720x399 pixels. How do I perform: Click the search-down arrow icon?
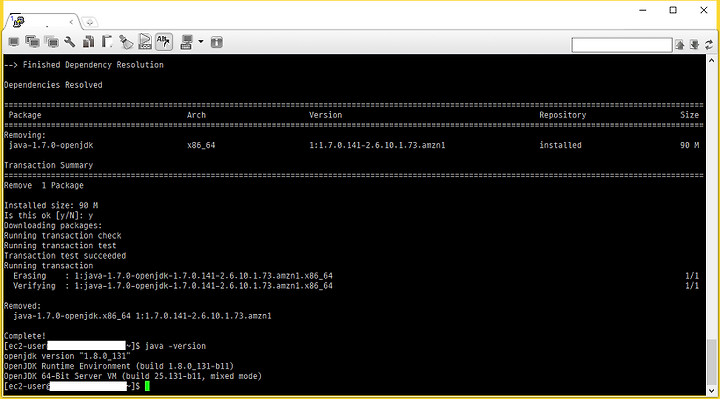[694, 45]
